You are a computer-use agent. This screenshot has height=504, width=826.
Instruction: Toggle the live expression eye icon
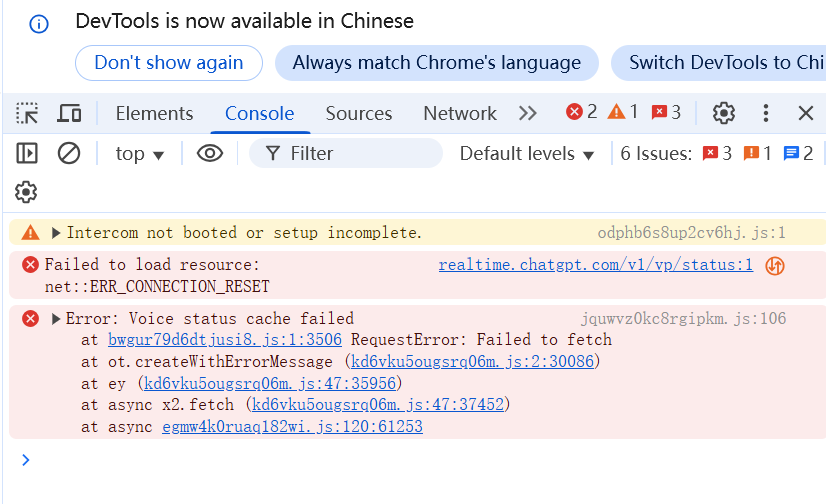(x=209, y=153)
